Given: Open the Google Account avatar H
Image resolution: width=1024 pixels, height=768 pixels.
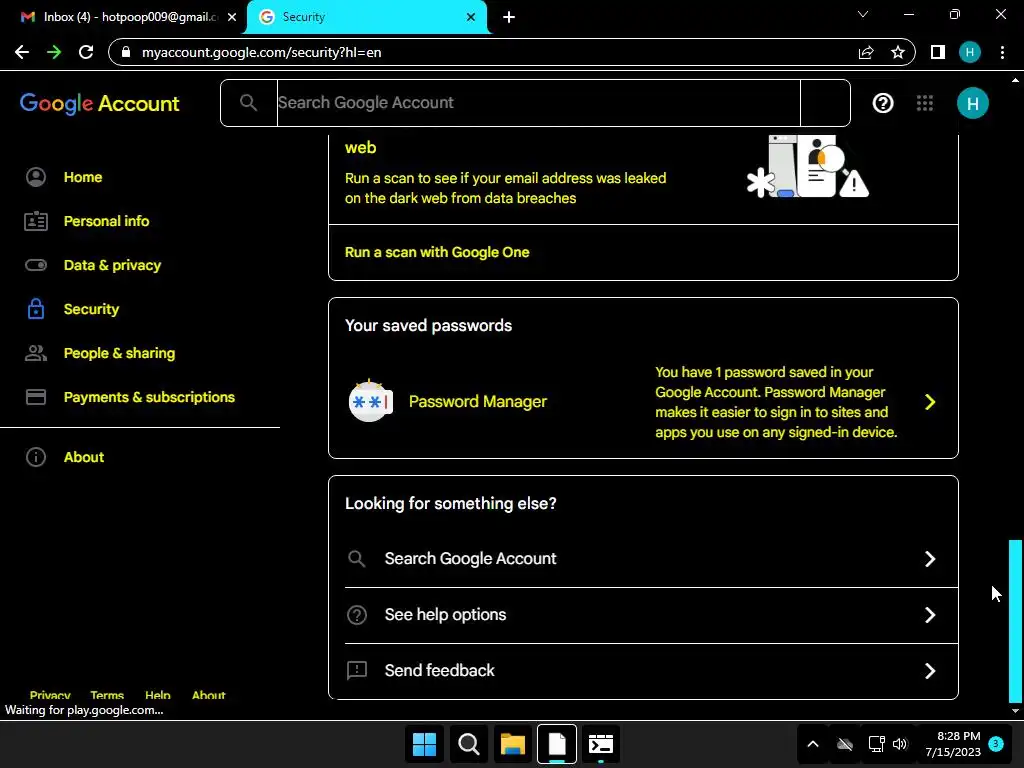Looking at the screenshot, I should click(972, 103).
